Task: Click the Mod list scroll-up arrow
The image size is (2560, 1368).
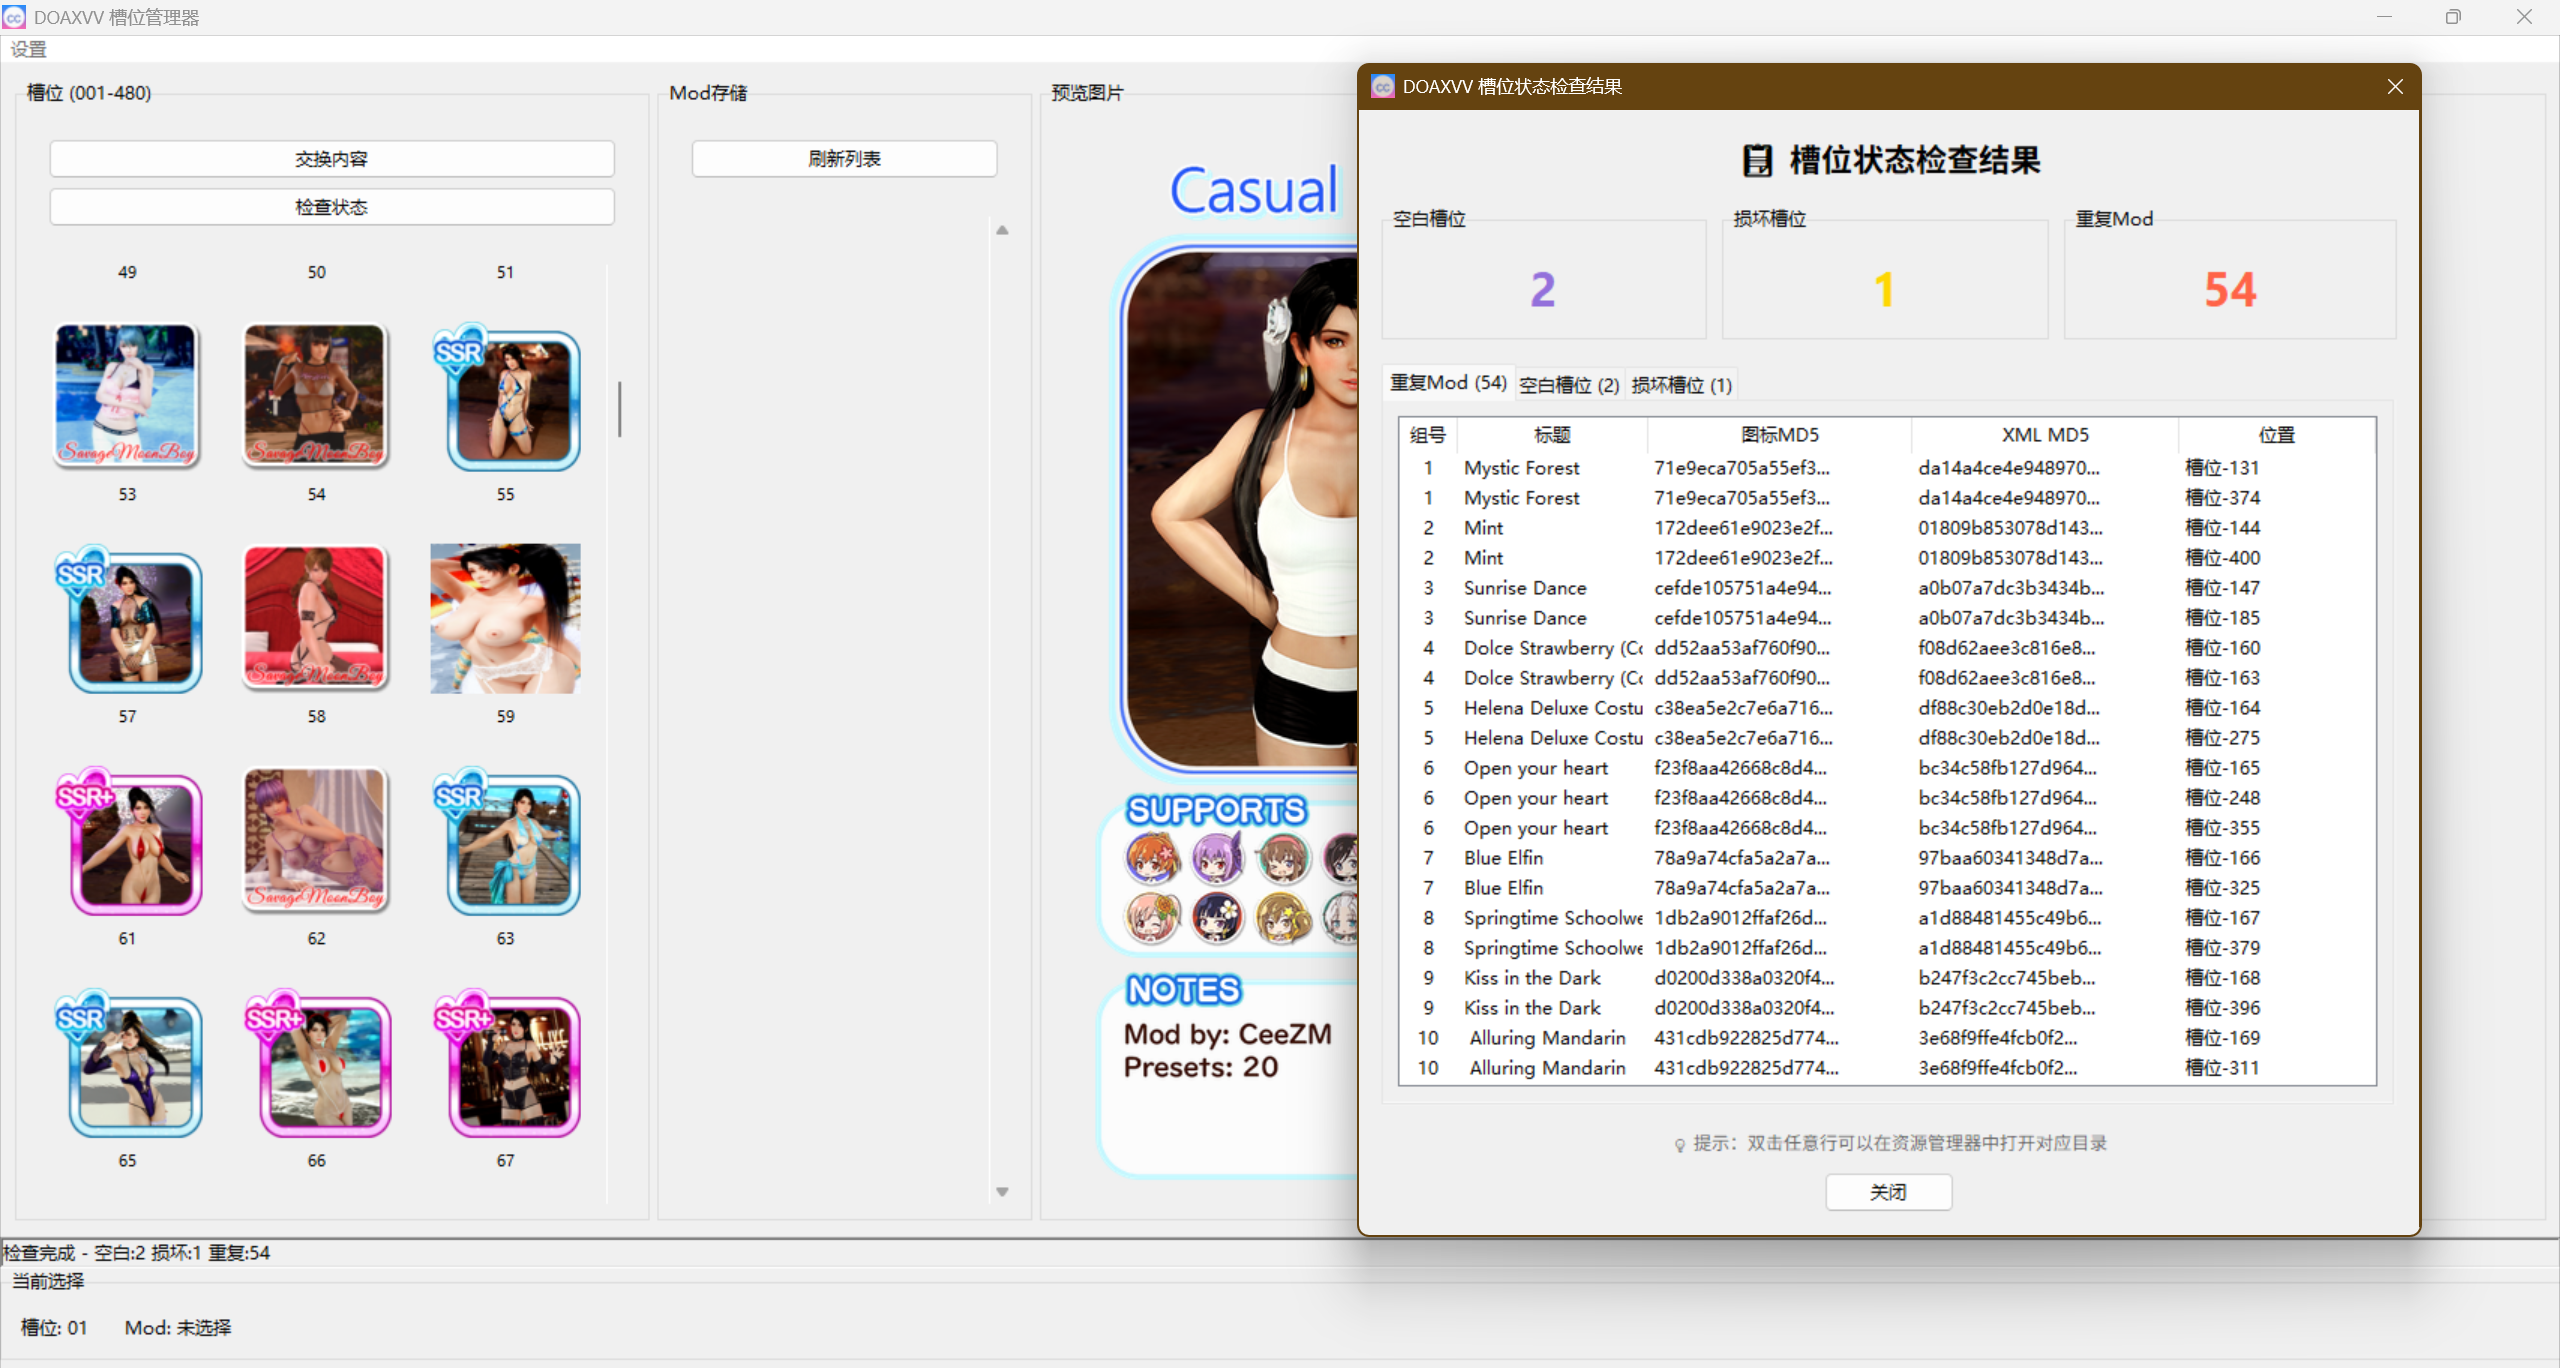Action: 1002,230
